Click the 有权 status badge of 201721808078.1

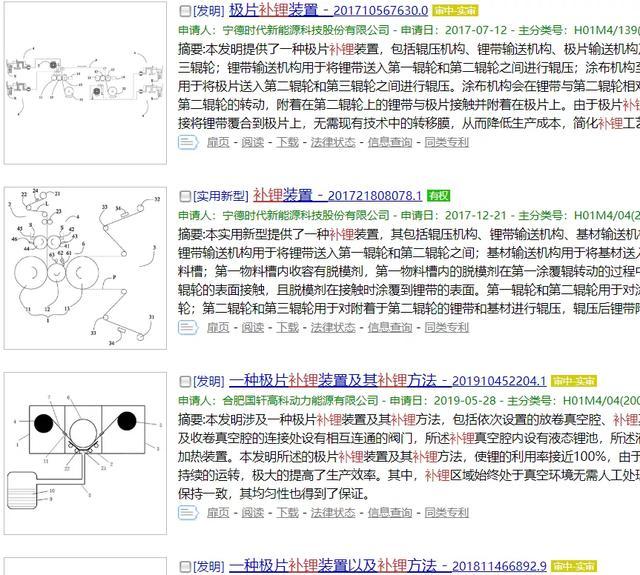(x=438, y=196)
